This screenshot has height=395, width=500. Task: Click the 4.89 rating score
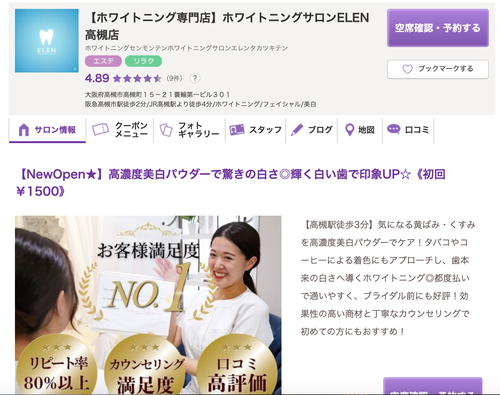click(x=97, y=78)
